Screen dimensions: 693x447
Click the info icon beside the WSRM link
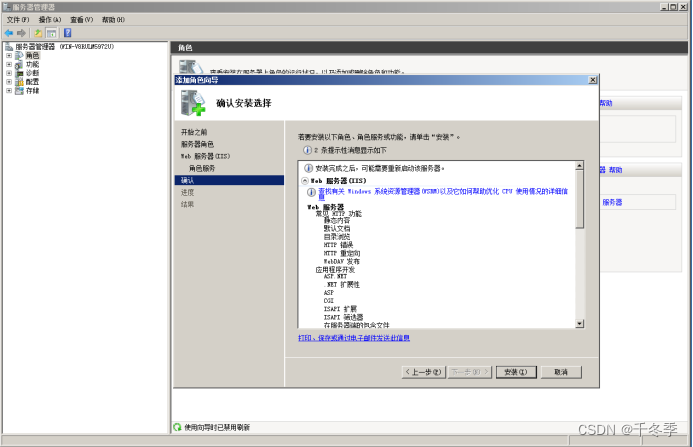[x=311, y=192]
